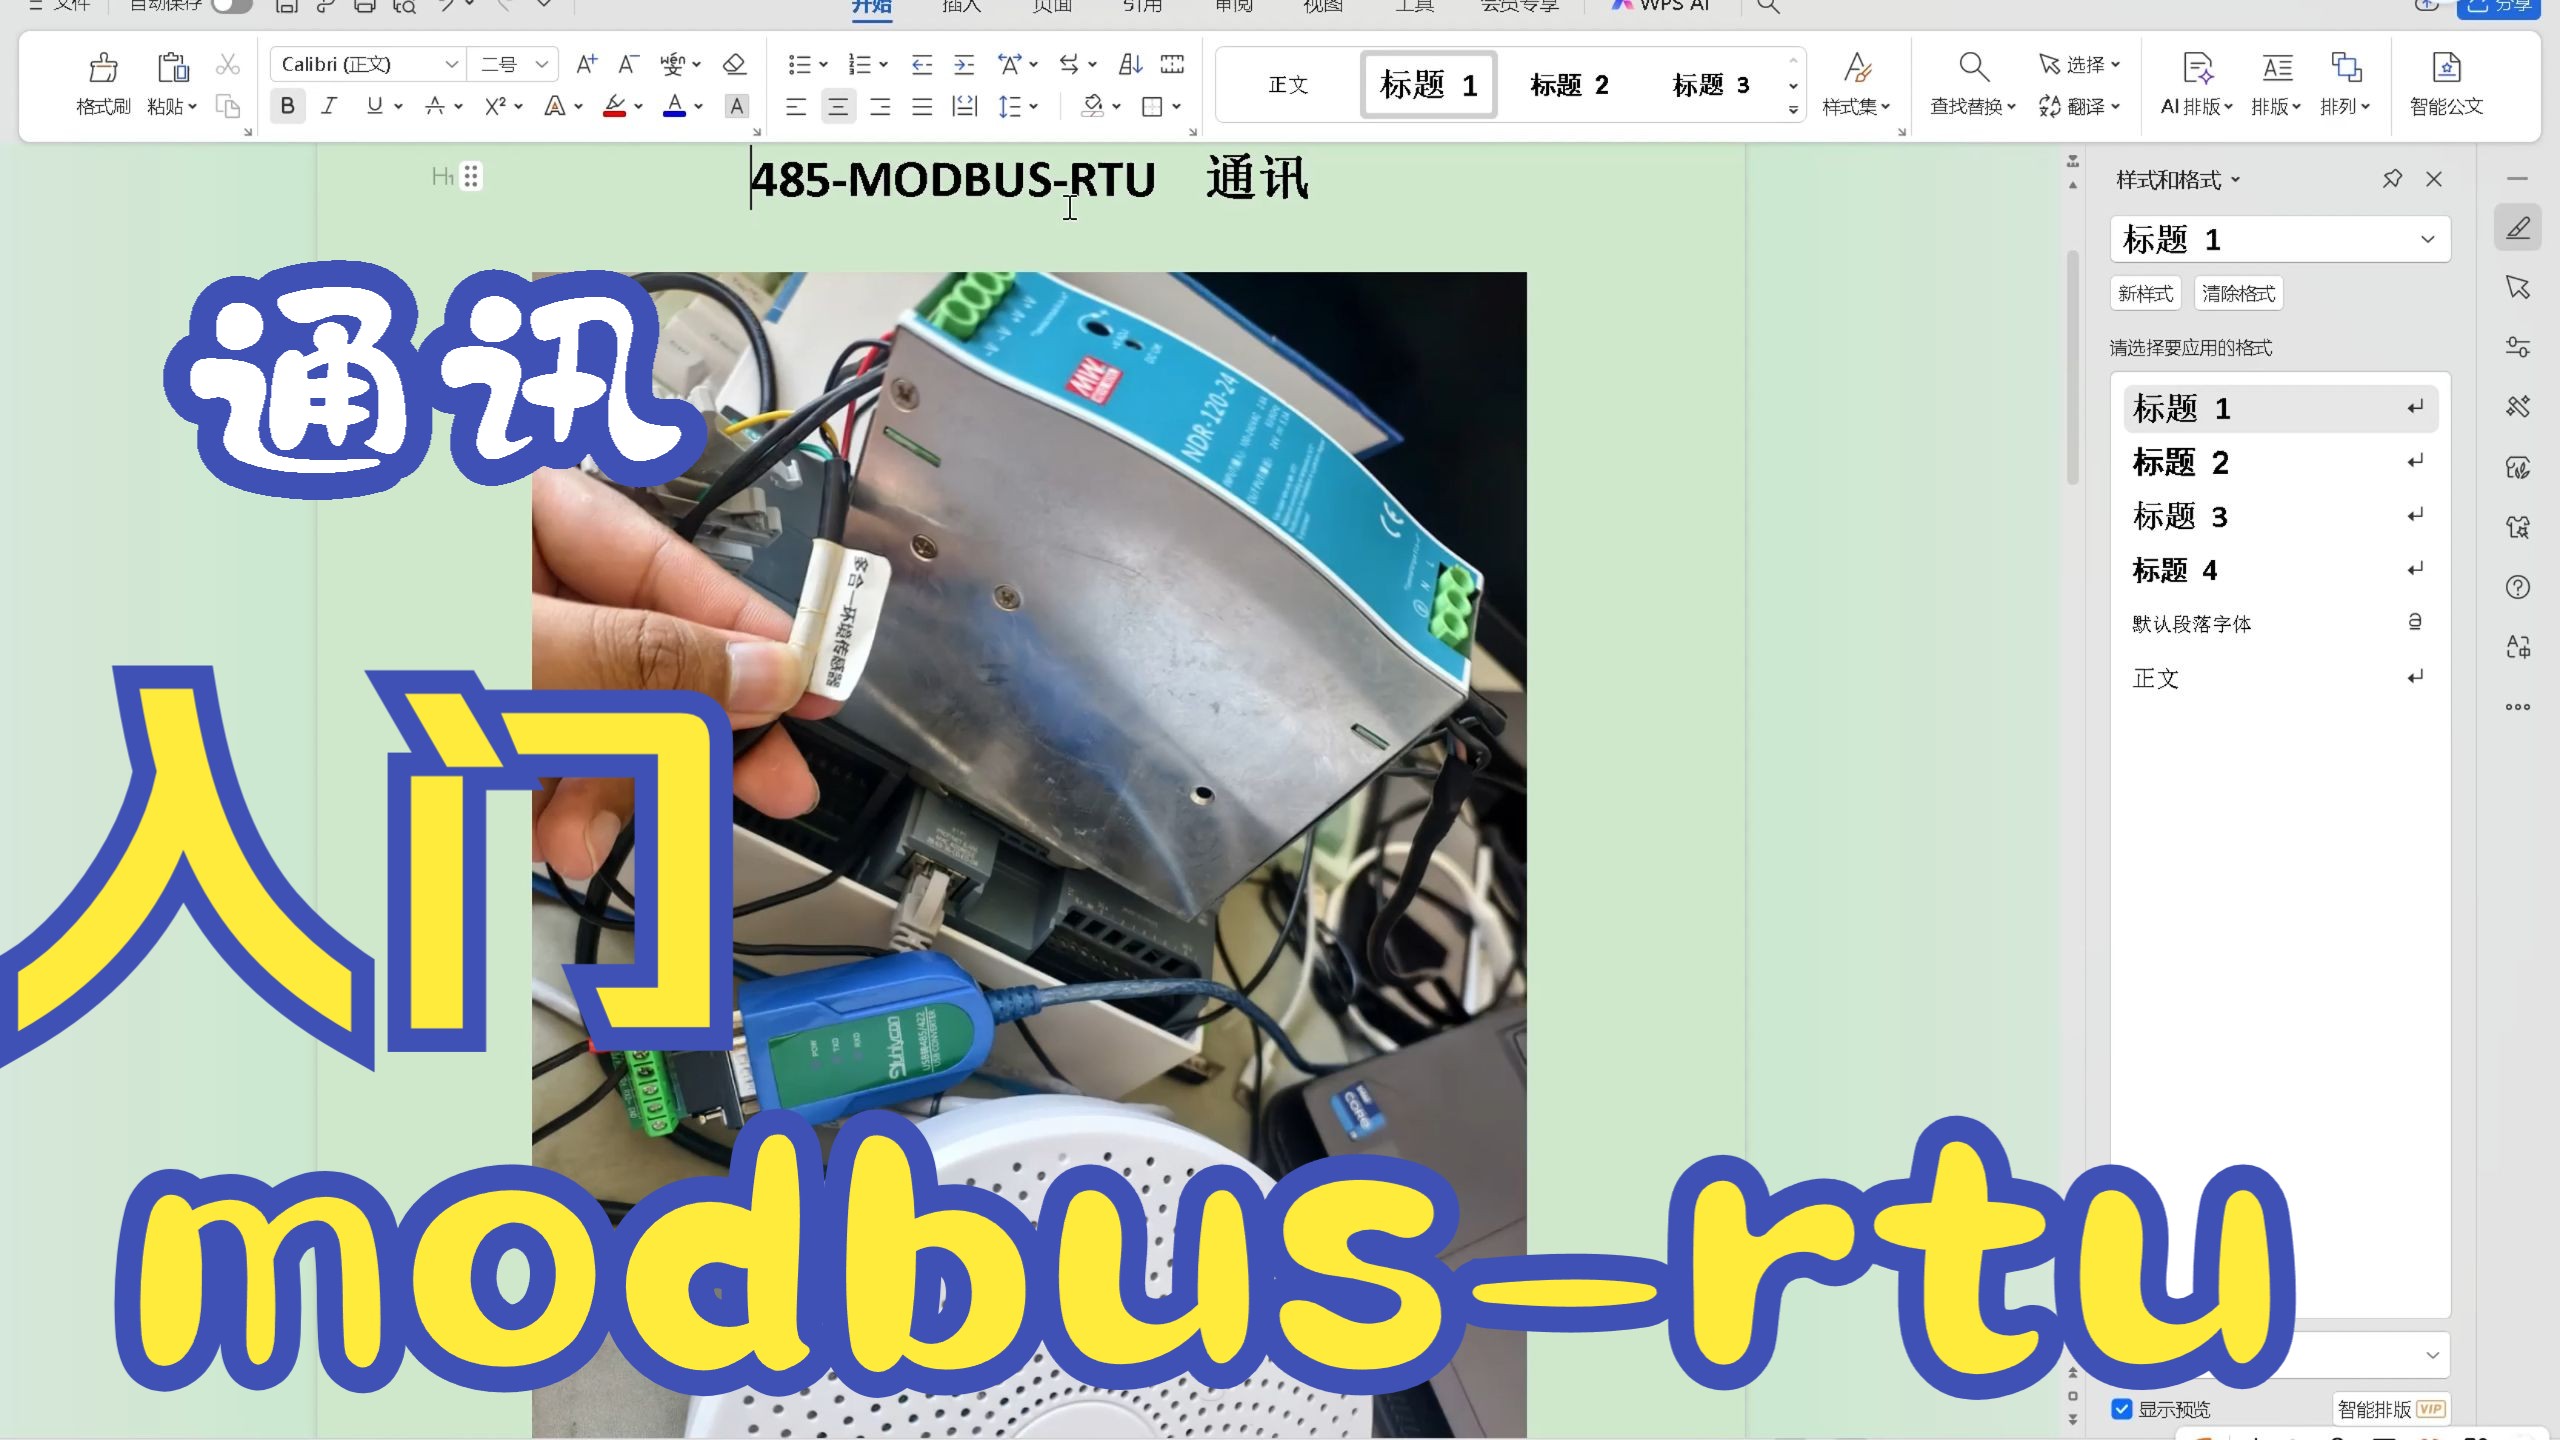Apply strikethrough formatting
This screenshot has width=2560, height=1440.
(x=435, y=106)
